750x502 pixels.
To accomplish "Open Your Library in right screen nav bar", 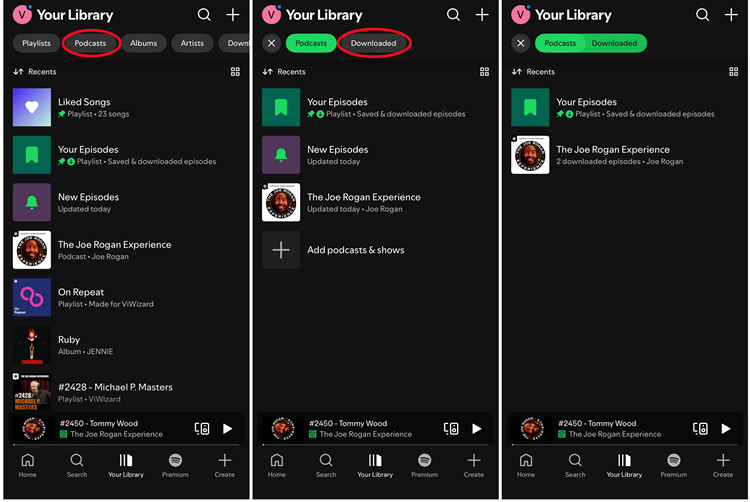I will pyautogui.click(x=624, y=465).
